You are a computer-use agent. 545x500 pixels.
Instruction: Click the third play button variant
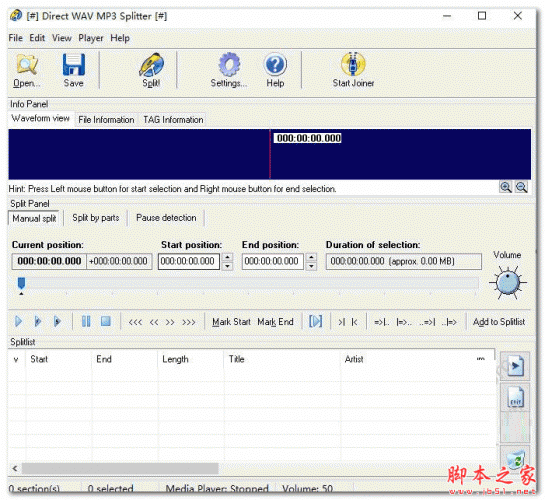(57, 321)
